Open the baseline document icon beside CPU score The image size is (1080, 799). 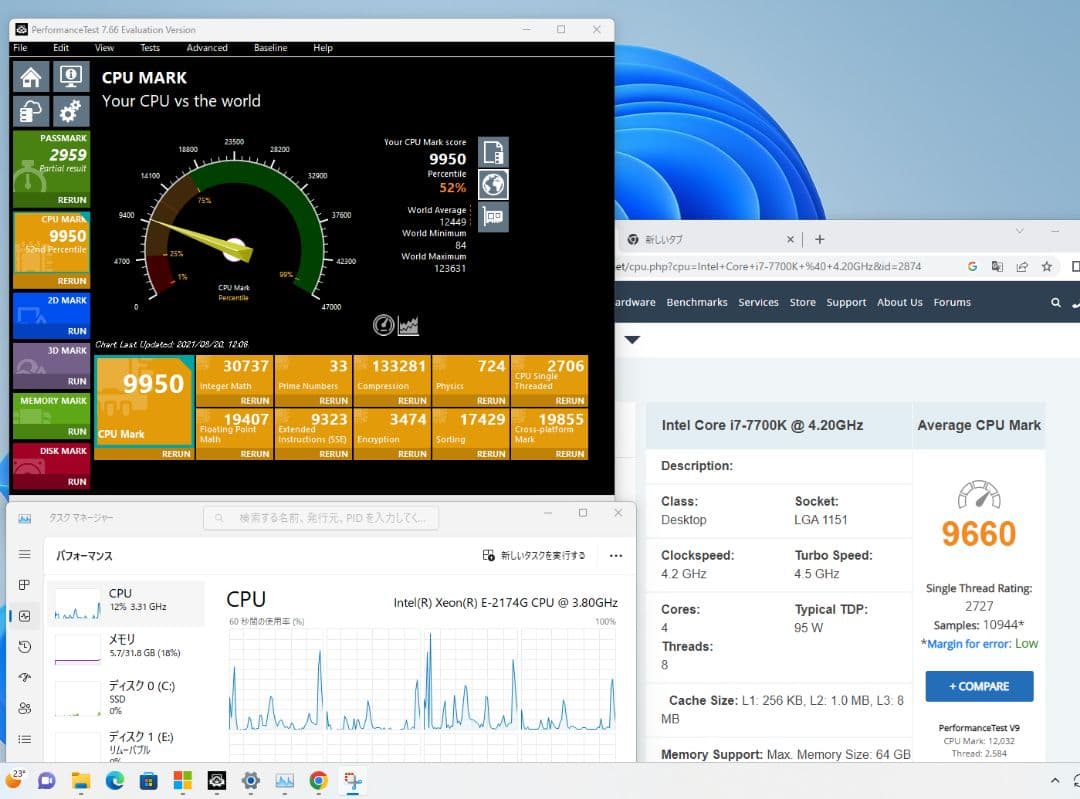[x=492, y=151]
